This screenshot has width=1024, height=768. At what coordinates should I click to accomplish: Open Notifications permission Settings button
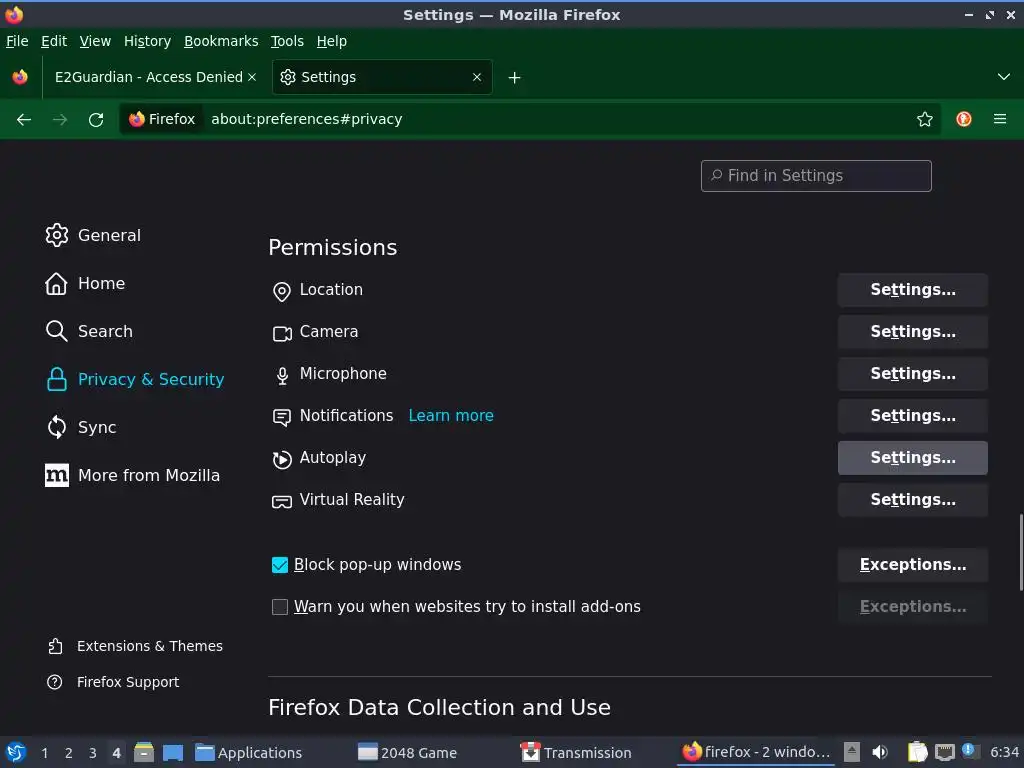click(x=912, y=415)
